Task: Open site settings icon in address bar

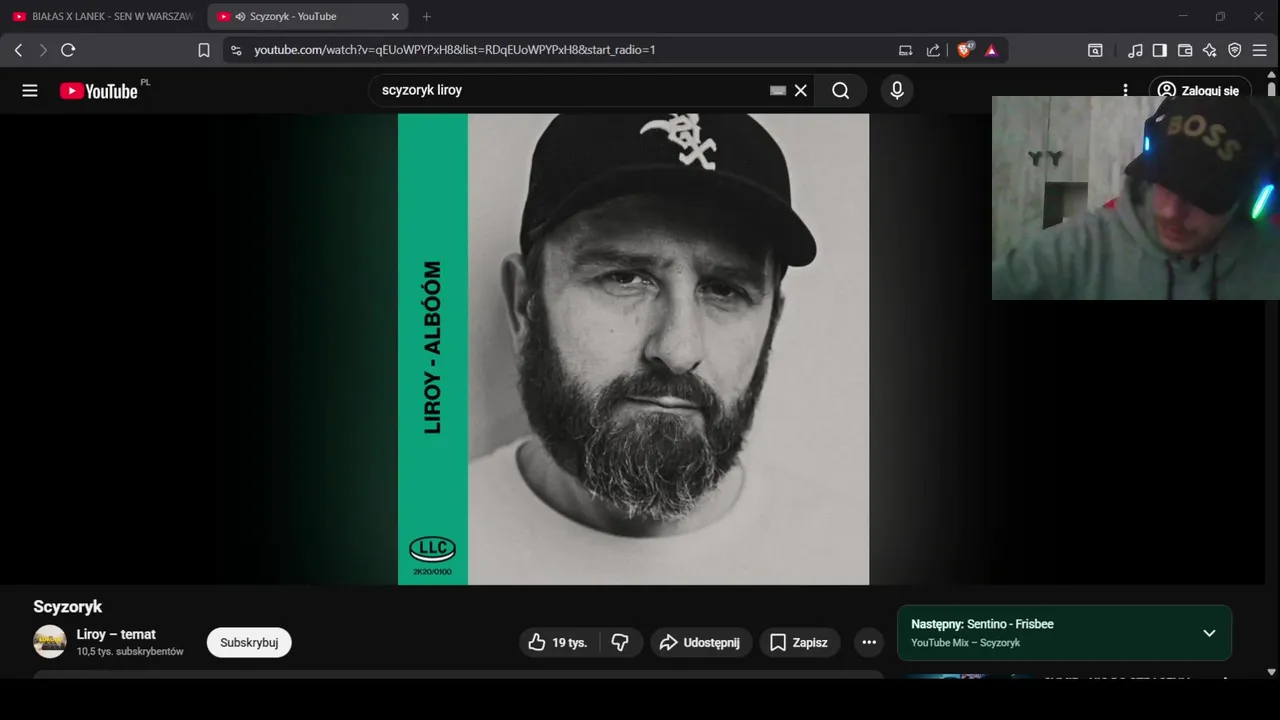Action: pos(235,50)
